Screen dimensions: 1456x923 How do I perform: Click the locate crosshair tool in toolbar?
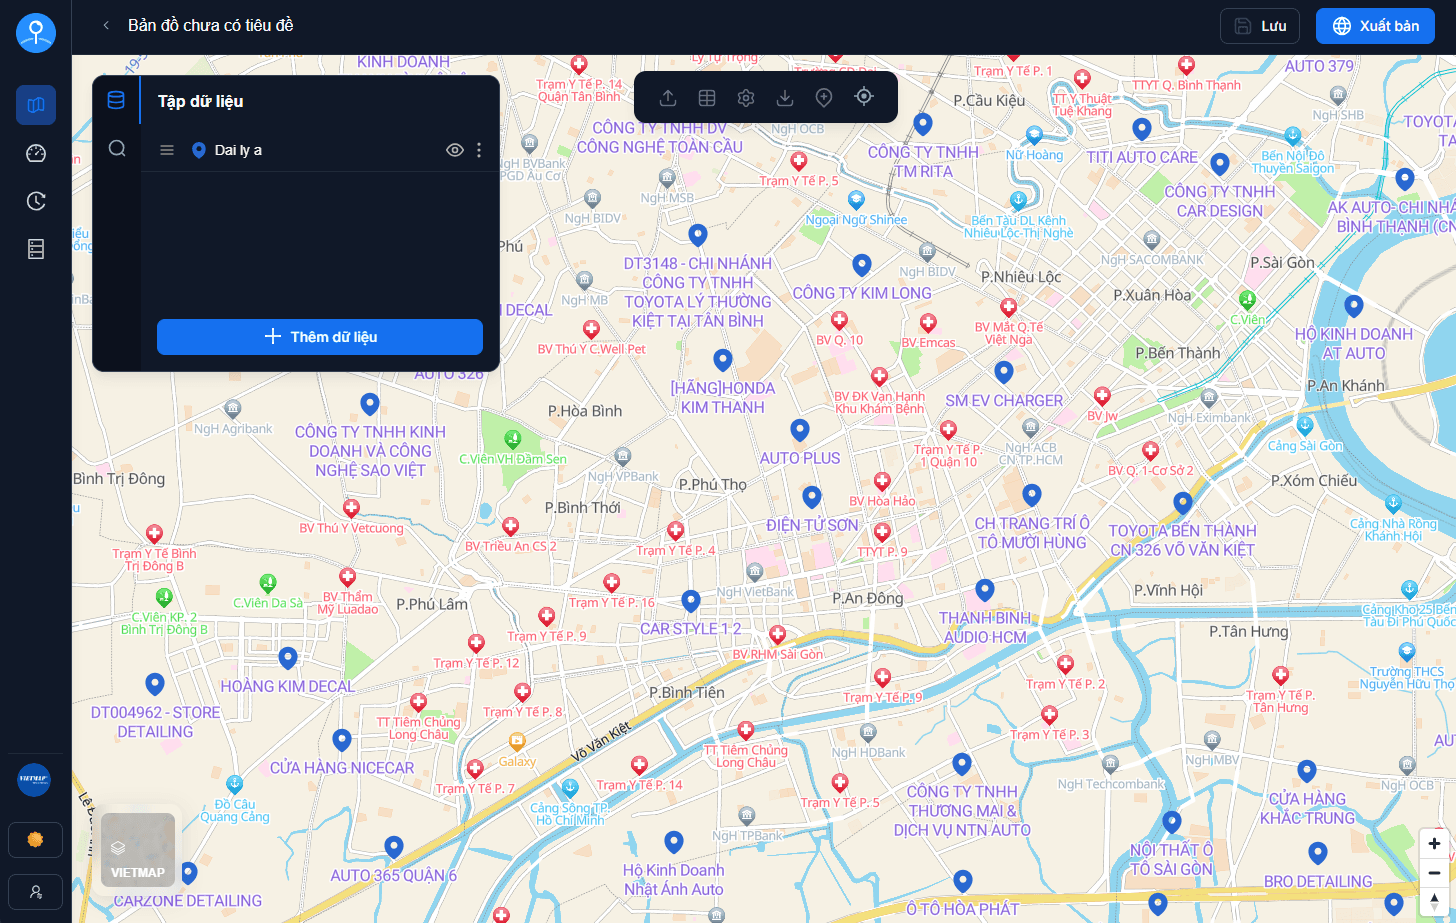[x=864, y=97]
